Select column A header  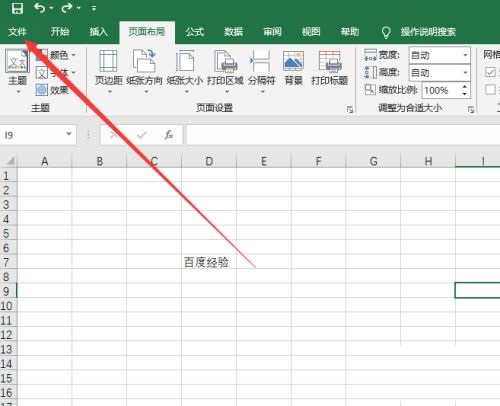(45, 161)
